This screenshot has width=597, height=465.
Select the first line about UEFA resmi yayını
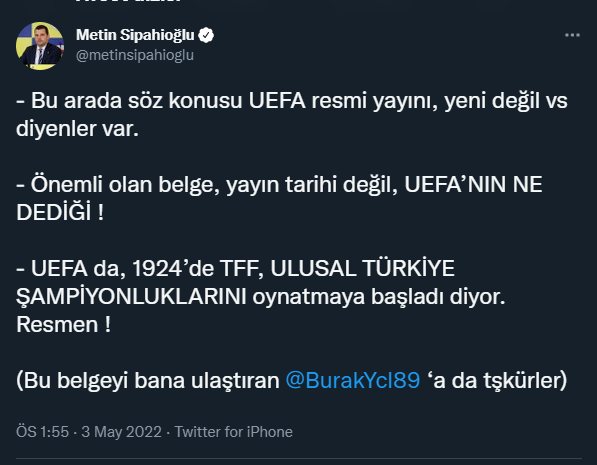pos(292,101)
